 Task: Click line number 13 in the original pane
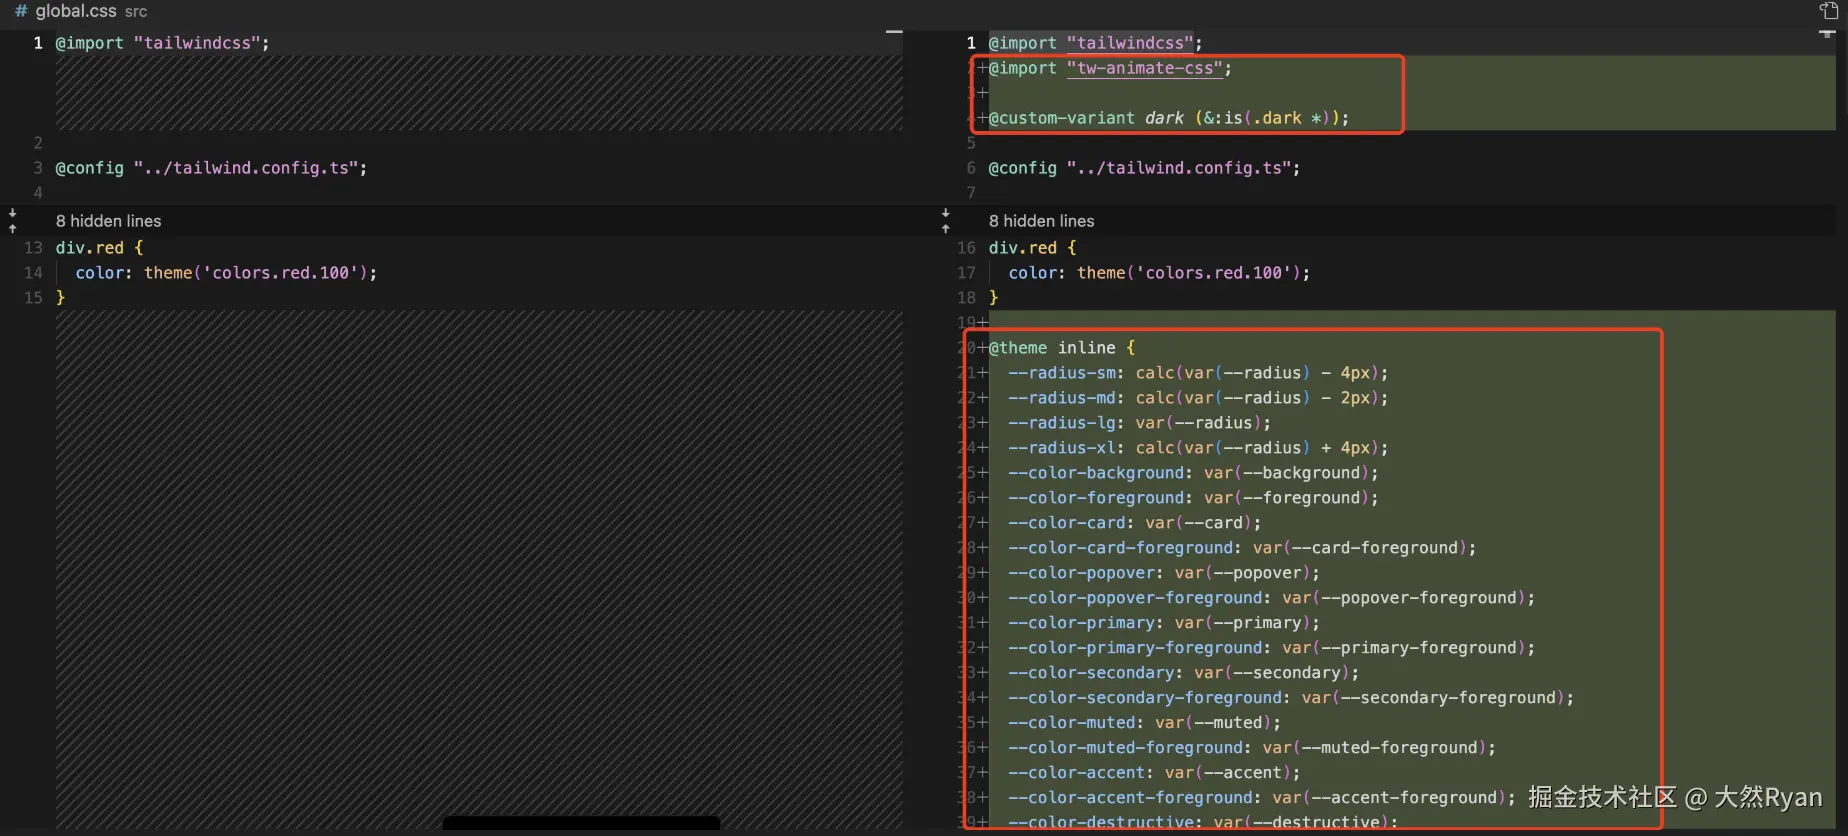(x=34, y=248)
